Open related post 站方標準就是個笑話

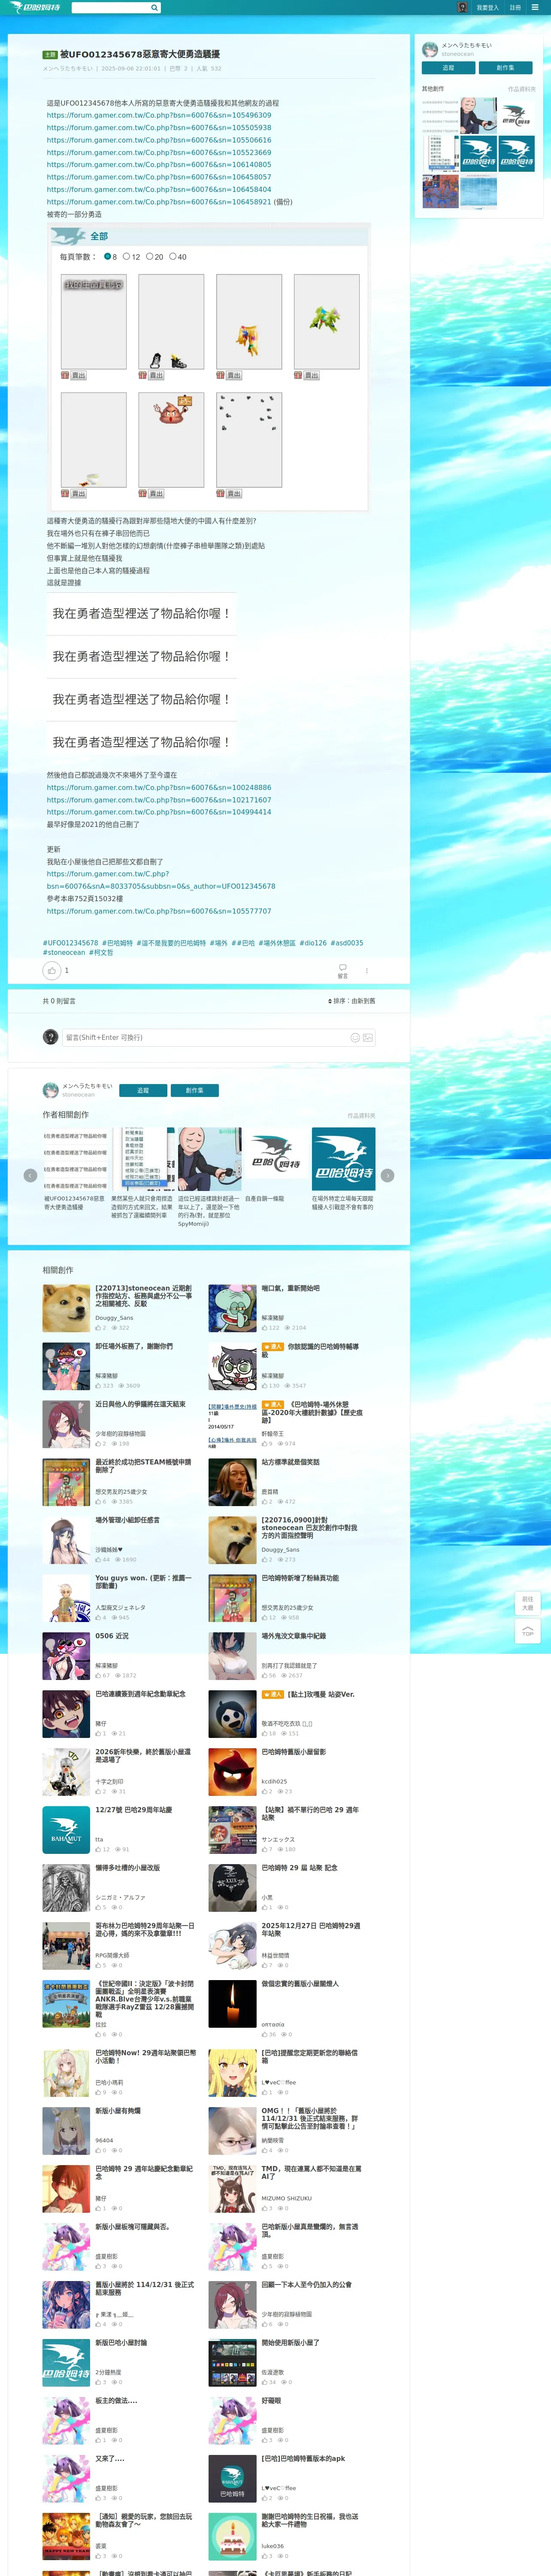[290, 1462]
